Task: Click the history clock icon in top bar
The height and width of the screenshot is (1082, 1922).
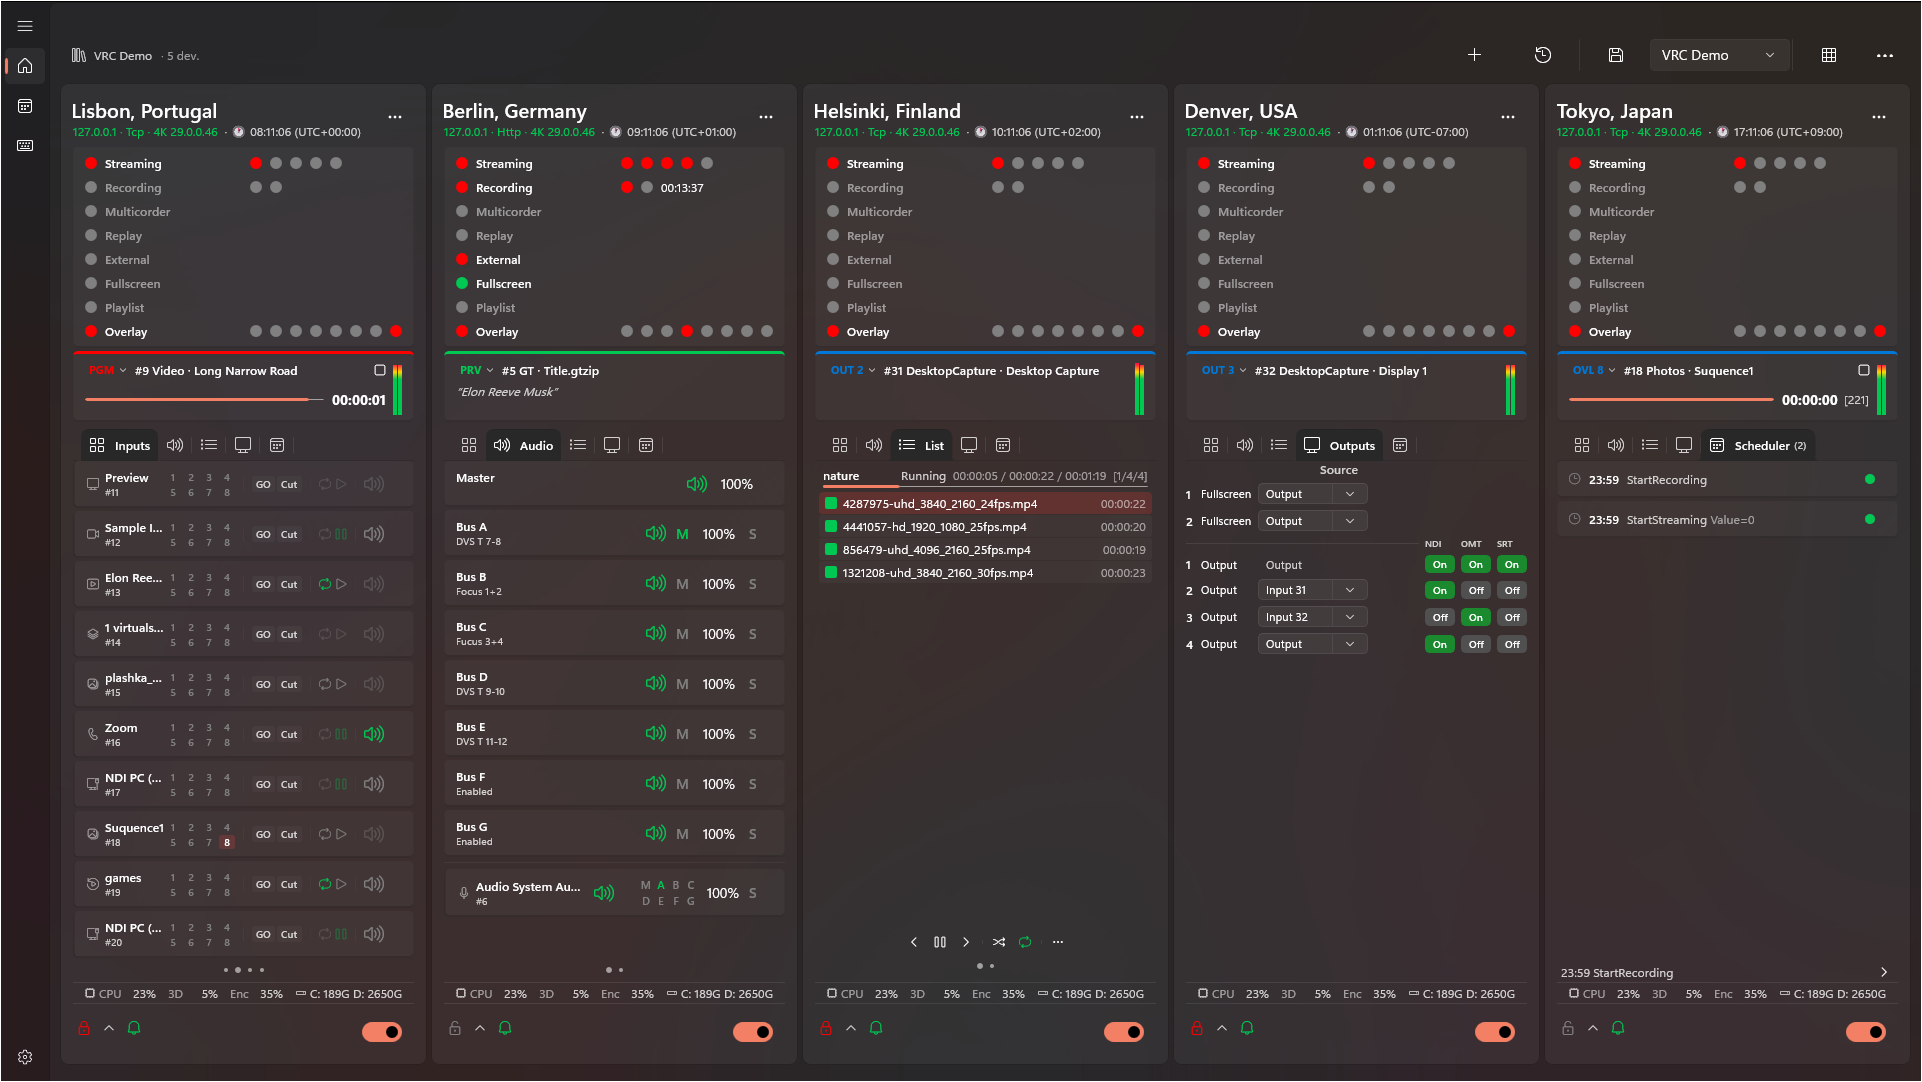Action: [x=1543, y=55]
